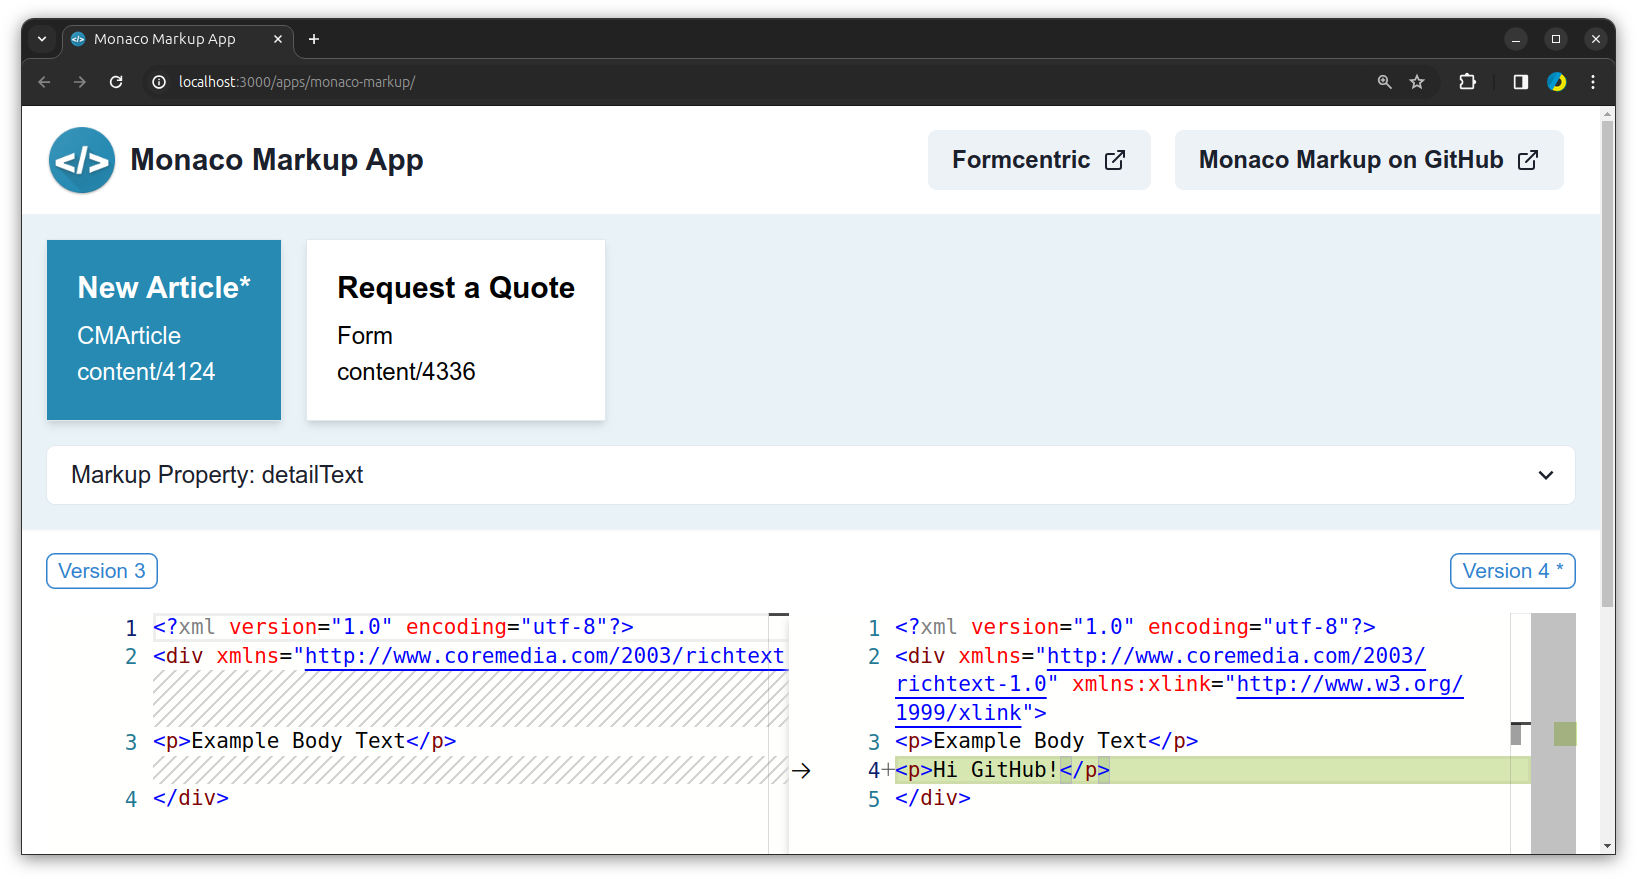Click the www.w3.org link in right editor
The height and width of the screenshot is (879, 1637).
(1350, 684)
